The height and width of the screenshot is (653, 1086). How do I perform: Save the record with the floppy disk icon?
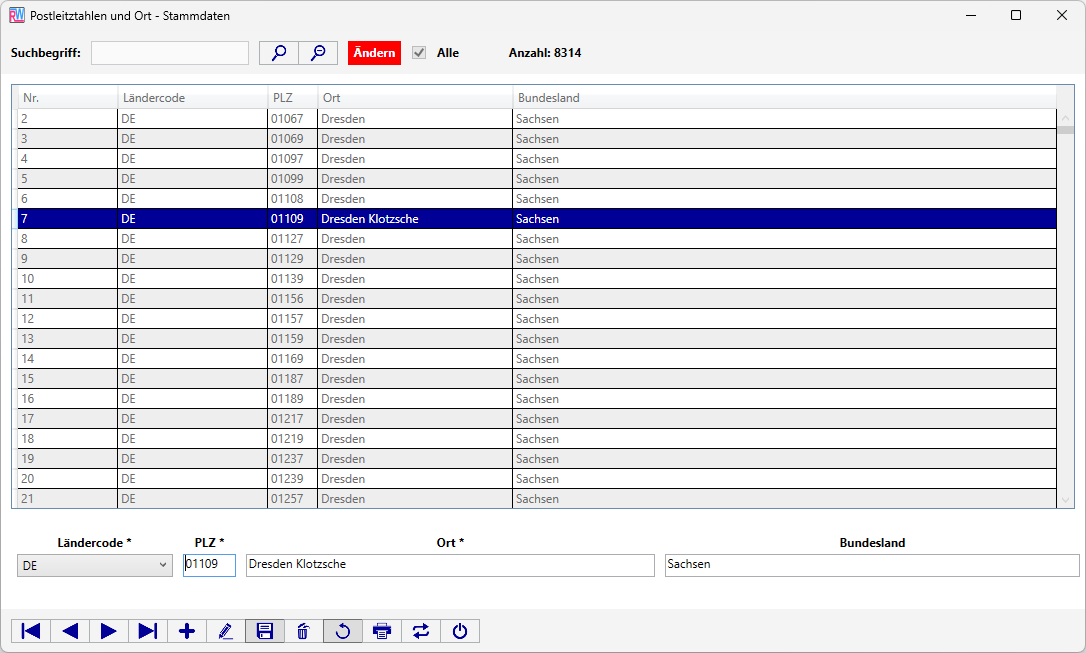[265, 631]
